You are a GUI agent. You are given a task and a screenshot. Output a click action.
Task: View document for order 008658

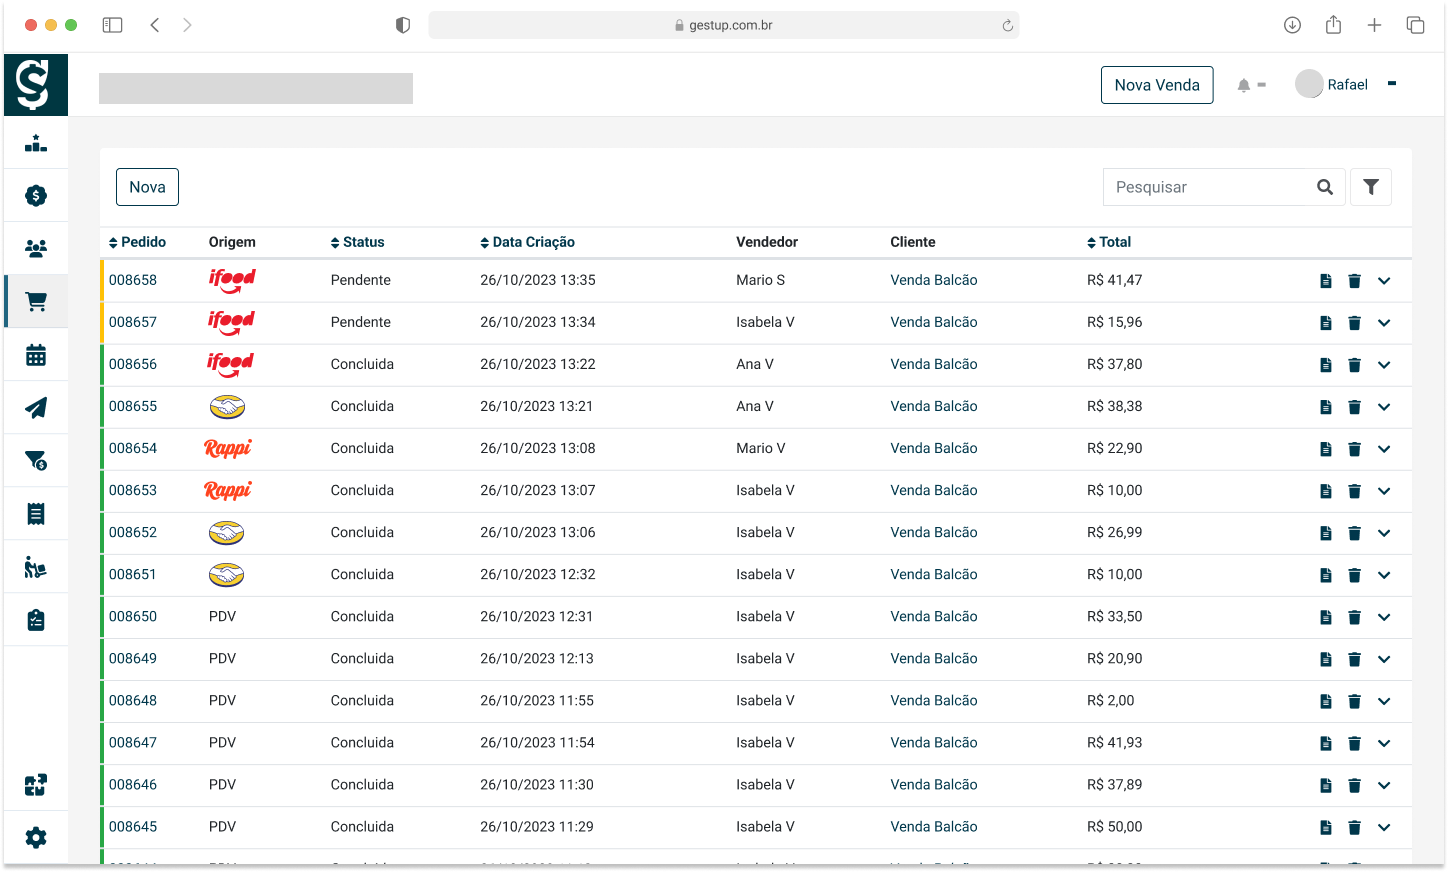click(1326, 281)
